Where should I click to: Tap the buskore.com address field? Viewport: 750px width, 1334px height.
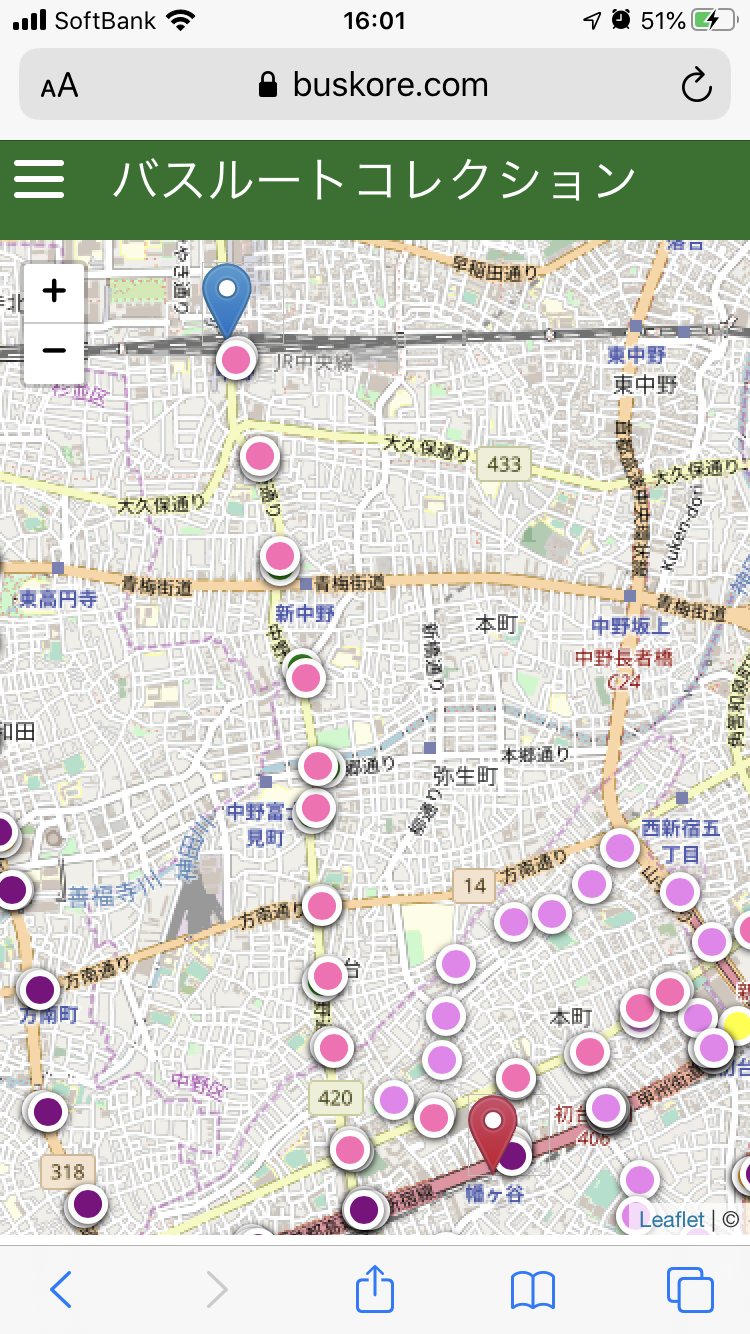tap(375, 85)
